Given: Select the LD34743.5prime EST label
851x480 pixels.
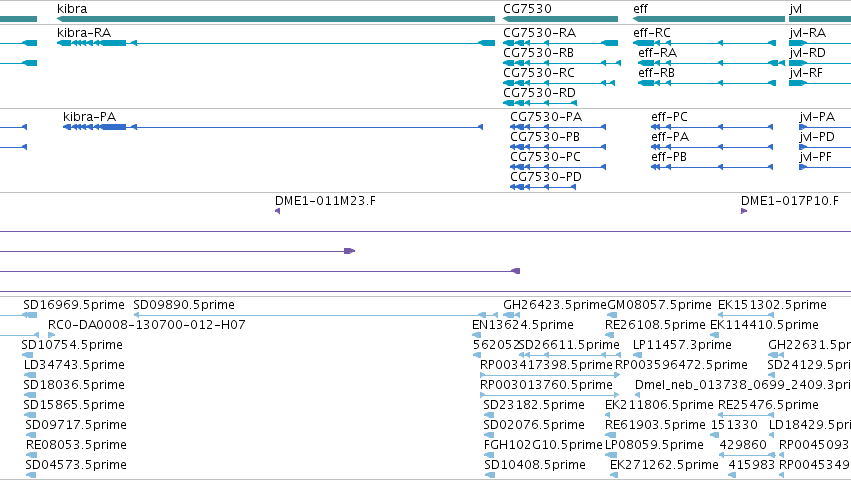Looking at the screenshot, I should tap(74, 365).
